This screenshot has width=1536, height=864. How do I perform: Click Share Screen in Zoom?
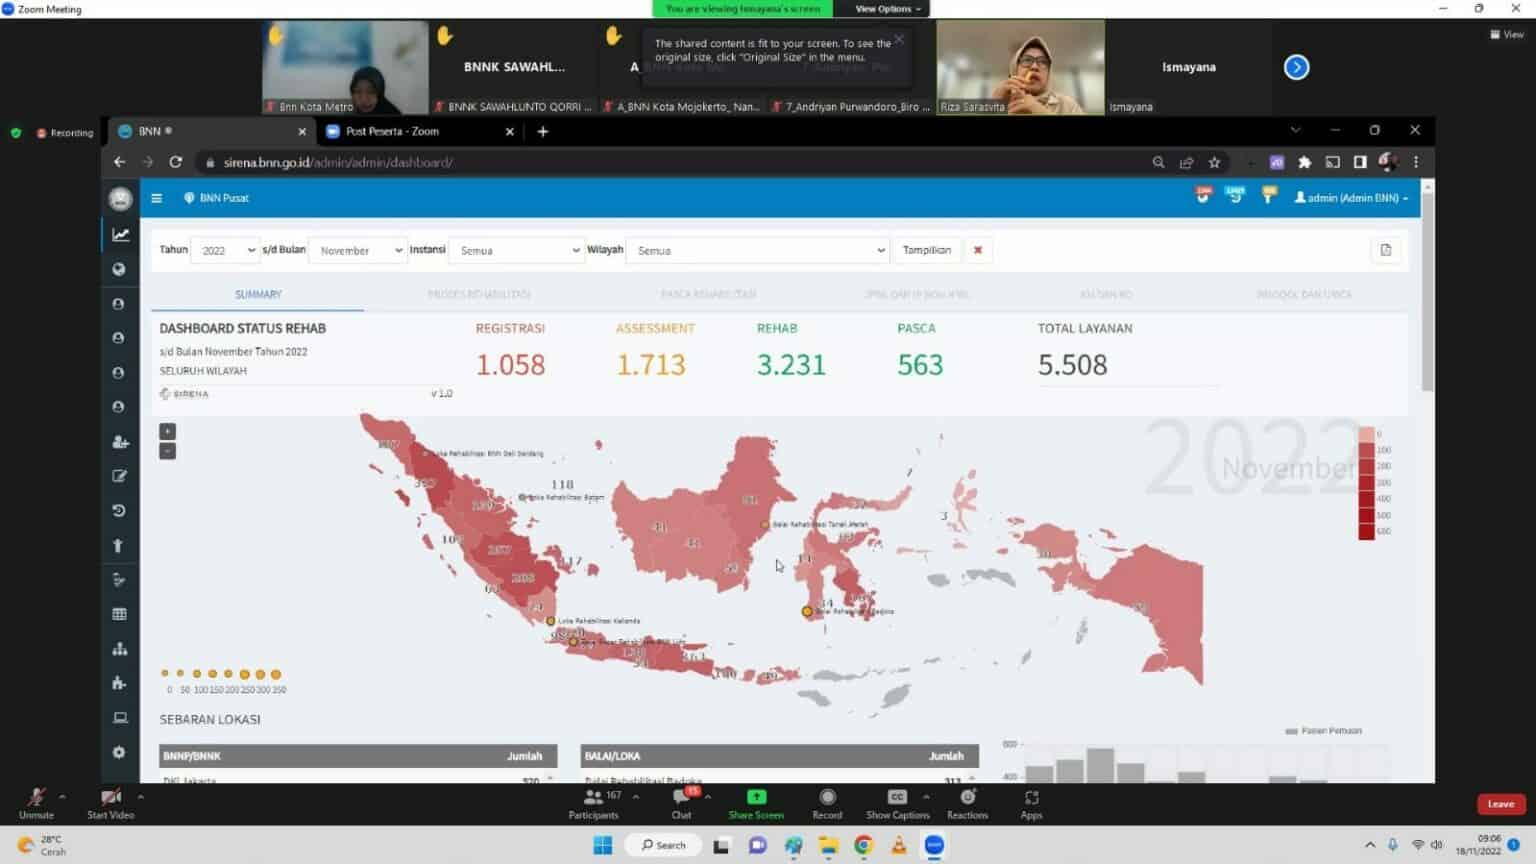[756, 803]
